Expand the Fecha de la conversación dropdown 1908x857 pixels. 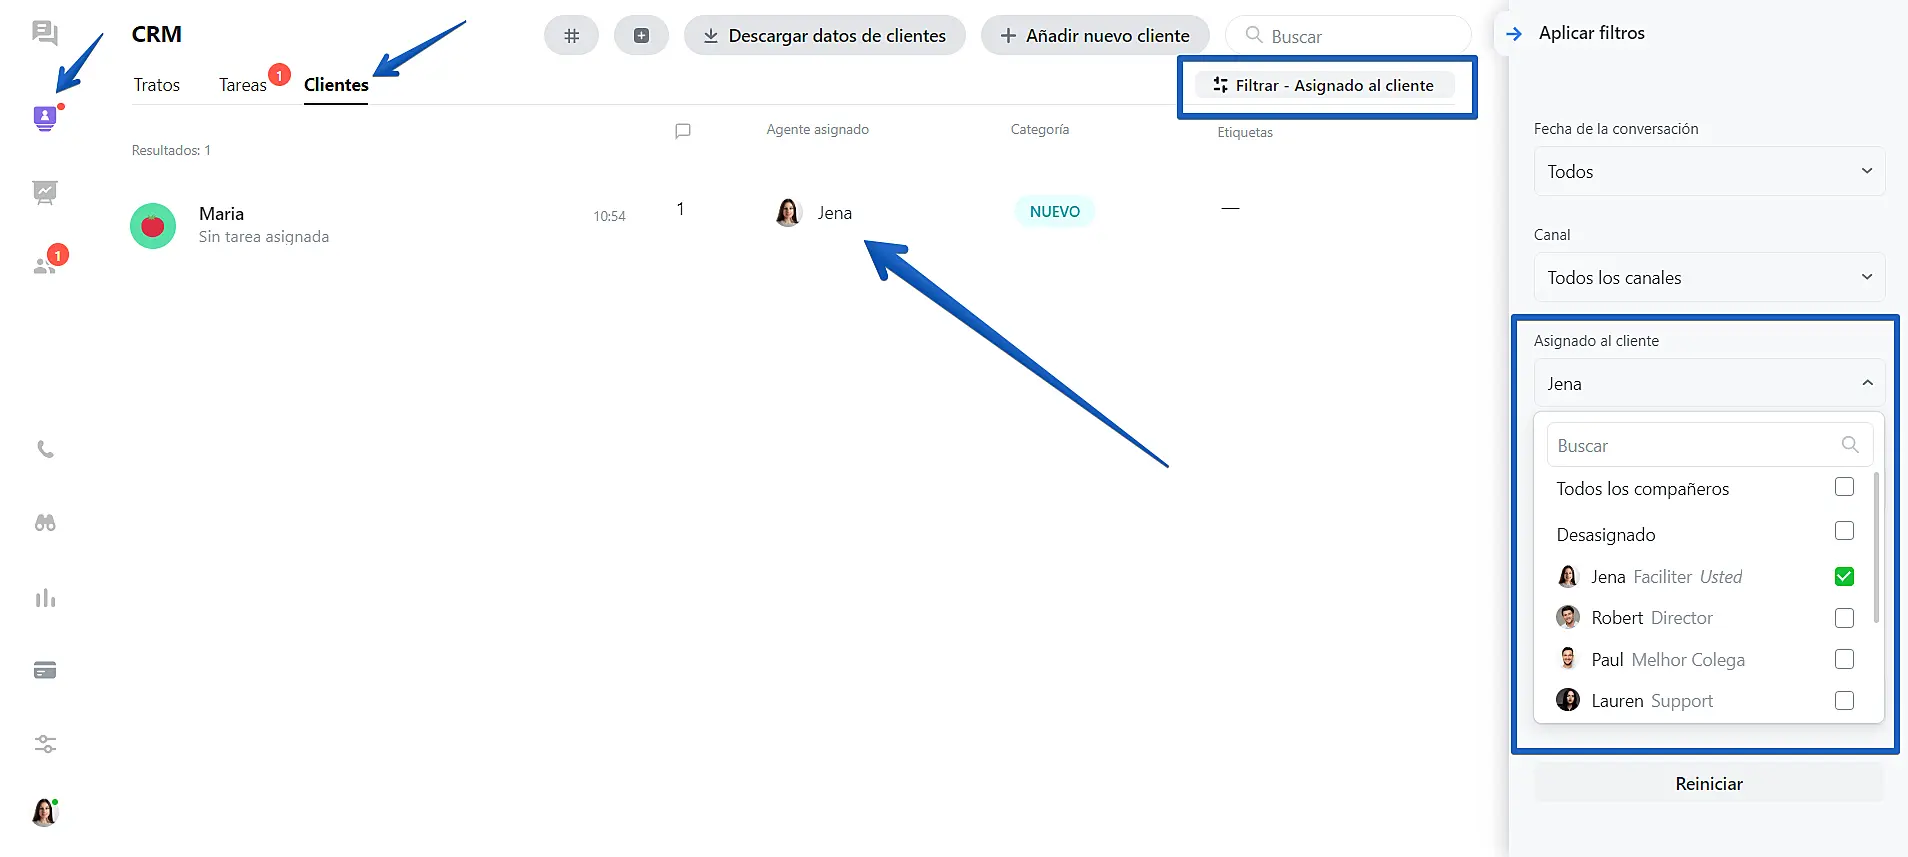[1708, 172]
